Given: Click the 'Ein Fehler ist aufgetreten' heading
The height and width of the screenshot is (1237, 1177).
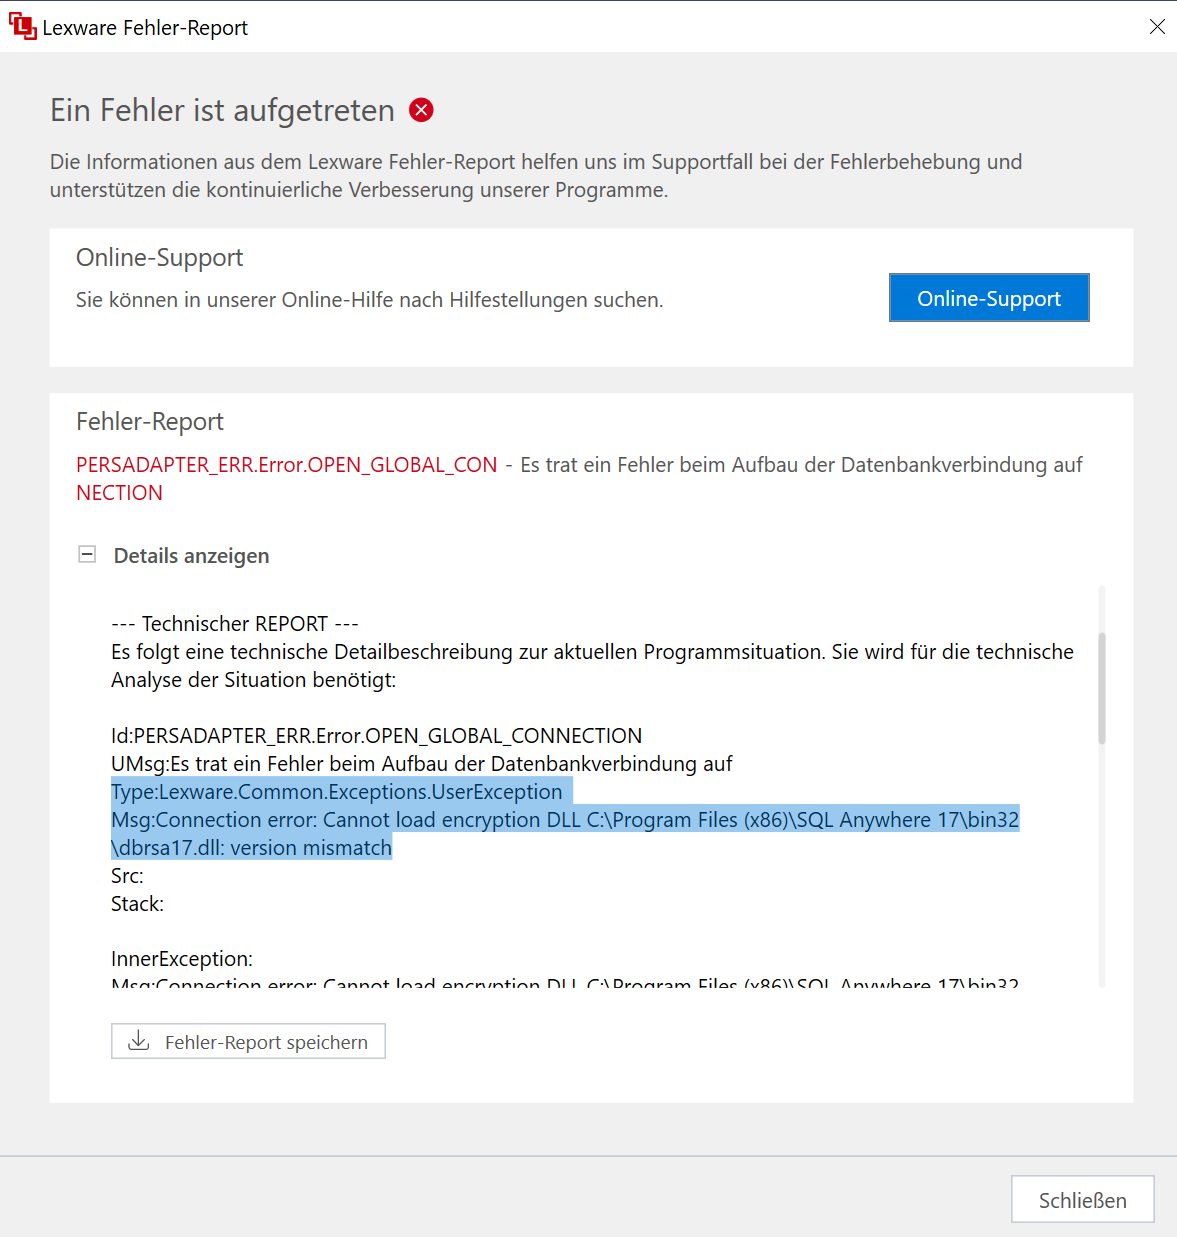Looking at the screenshot, I should point(222,110).
